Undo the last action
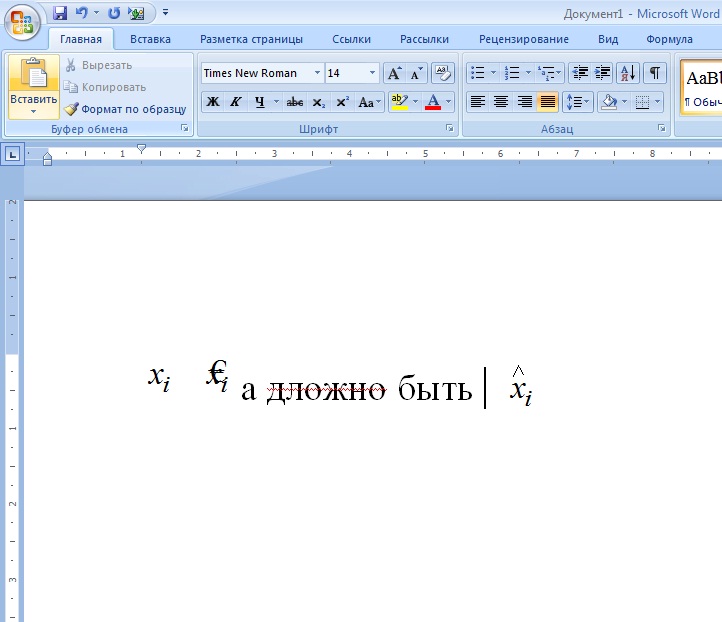This screenshot has width=722, height=622. (82, 13)
